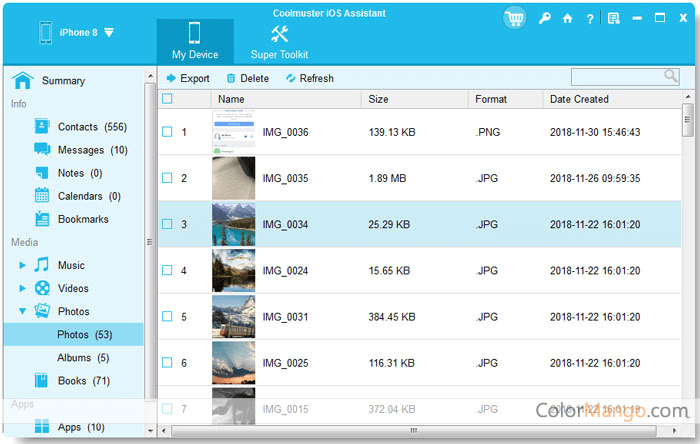This screenshot has width=700, height=444.
Task: Click the Export button
Action: pos(187,78)
